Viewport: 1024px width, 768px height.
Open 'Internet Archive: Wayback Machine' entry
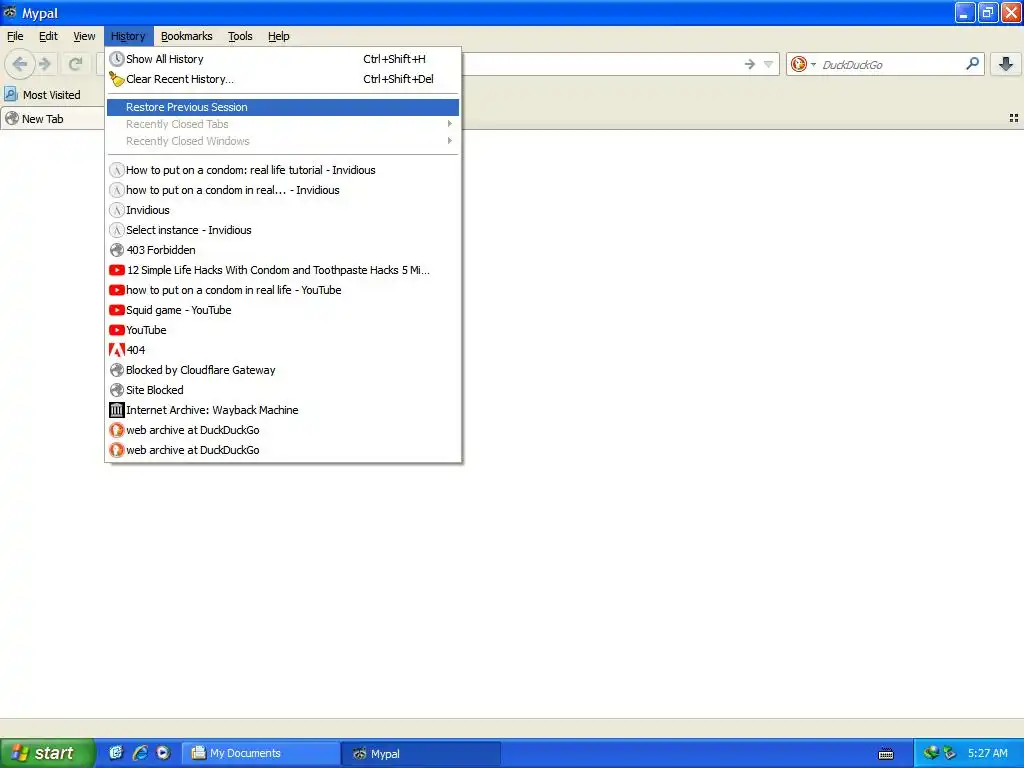pyautogui.click(x=283, y=410)
